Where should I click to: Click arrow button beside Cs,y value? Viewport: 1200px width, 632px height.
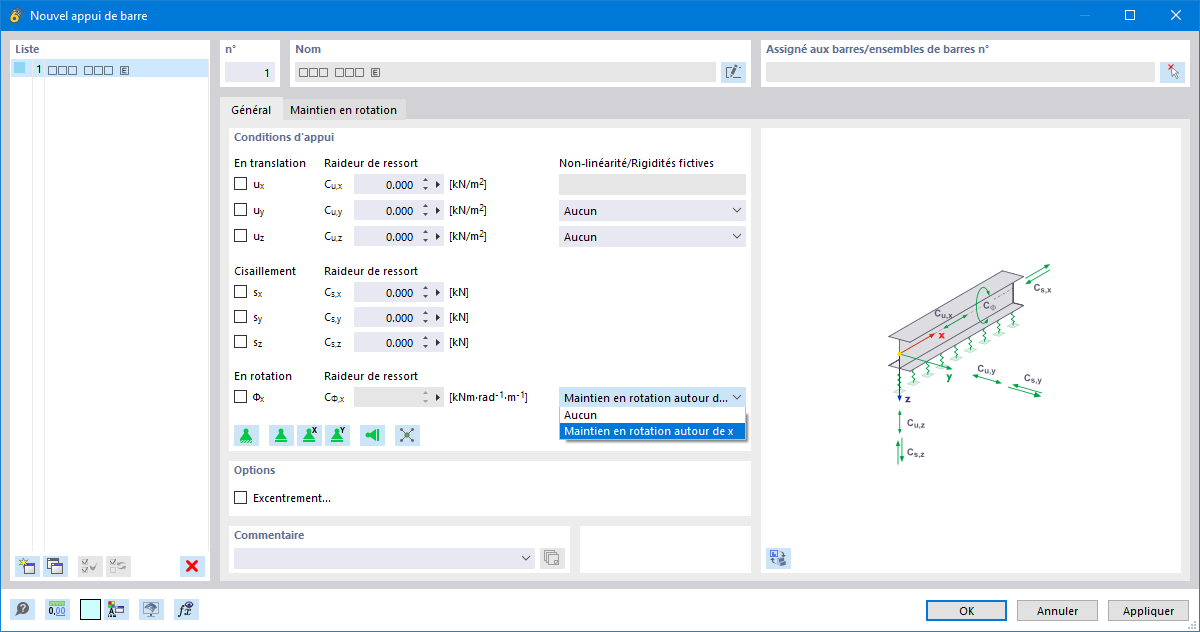click(438, 318)
